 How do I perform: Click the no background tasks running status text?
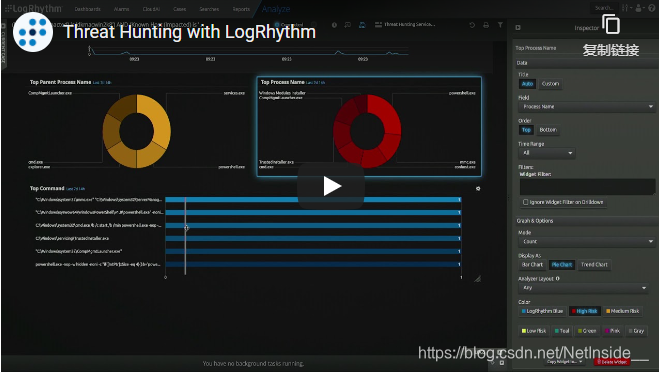pyautogui.click(x=253, y=364)
